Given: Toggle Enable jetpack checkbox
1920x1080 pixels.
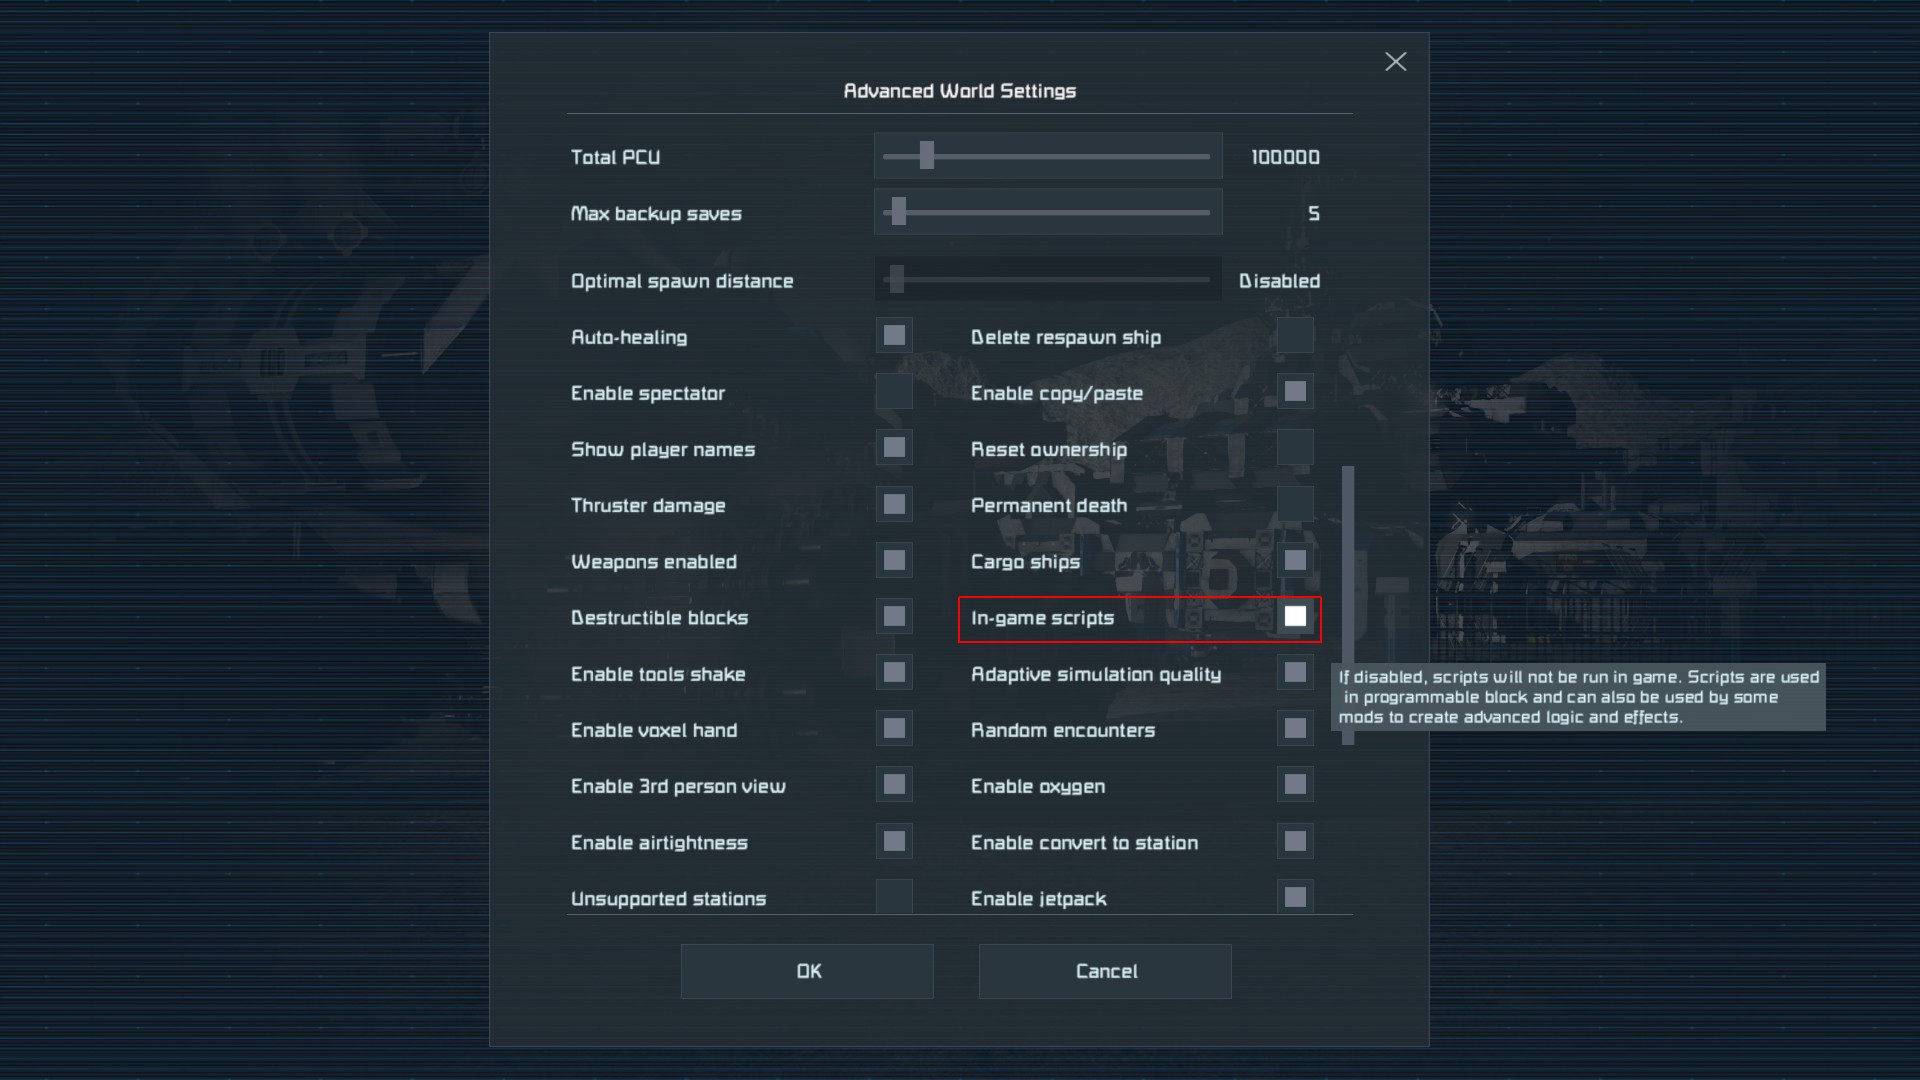Looking at the screenshot, I should click(1295, 897).
